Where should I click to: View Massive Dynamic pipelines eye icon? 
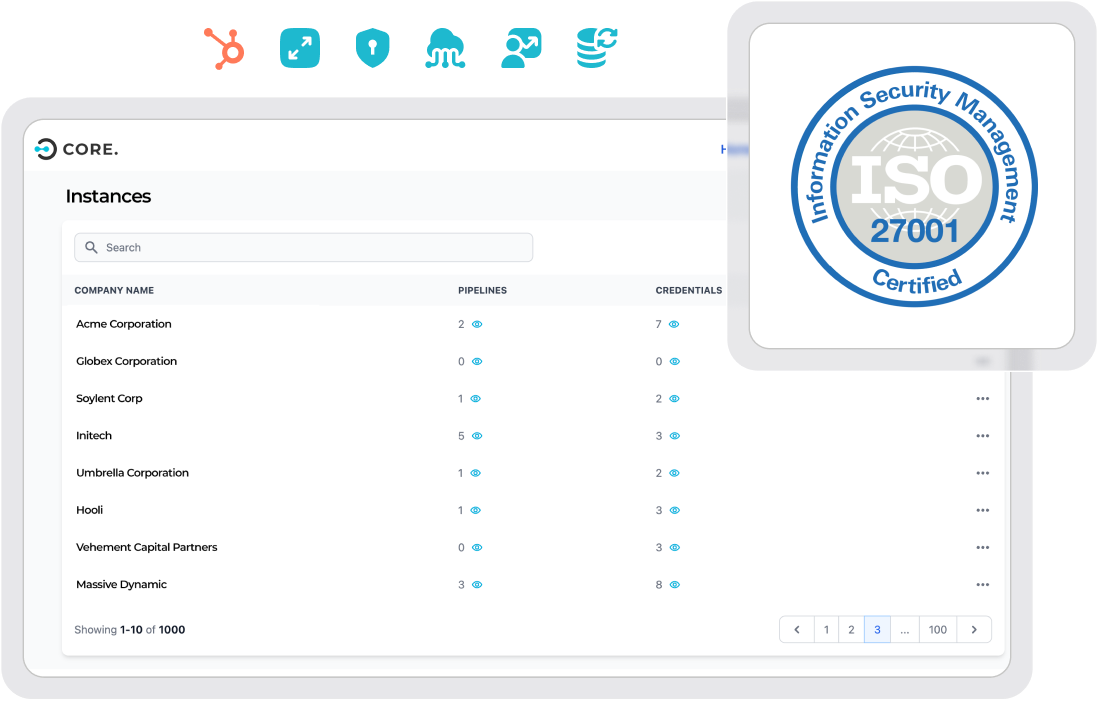(478, 584)
